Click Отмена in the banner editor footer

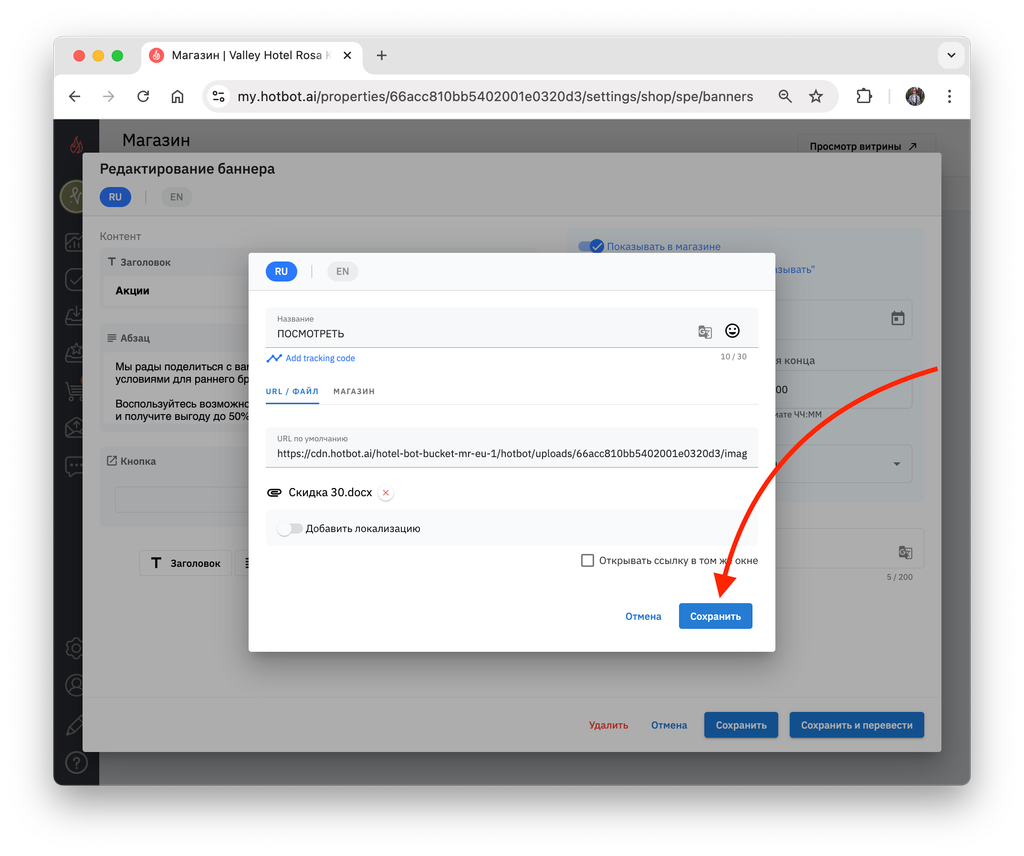(x=669, y=725)
